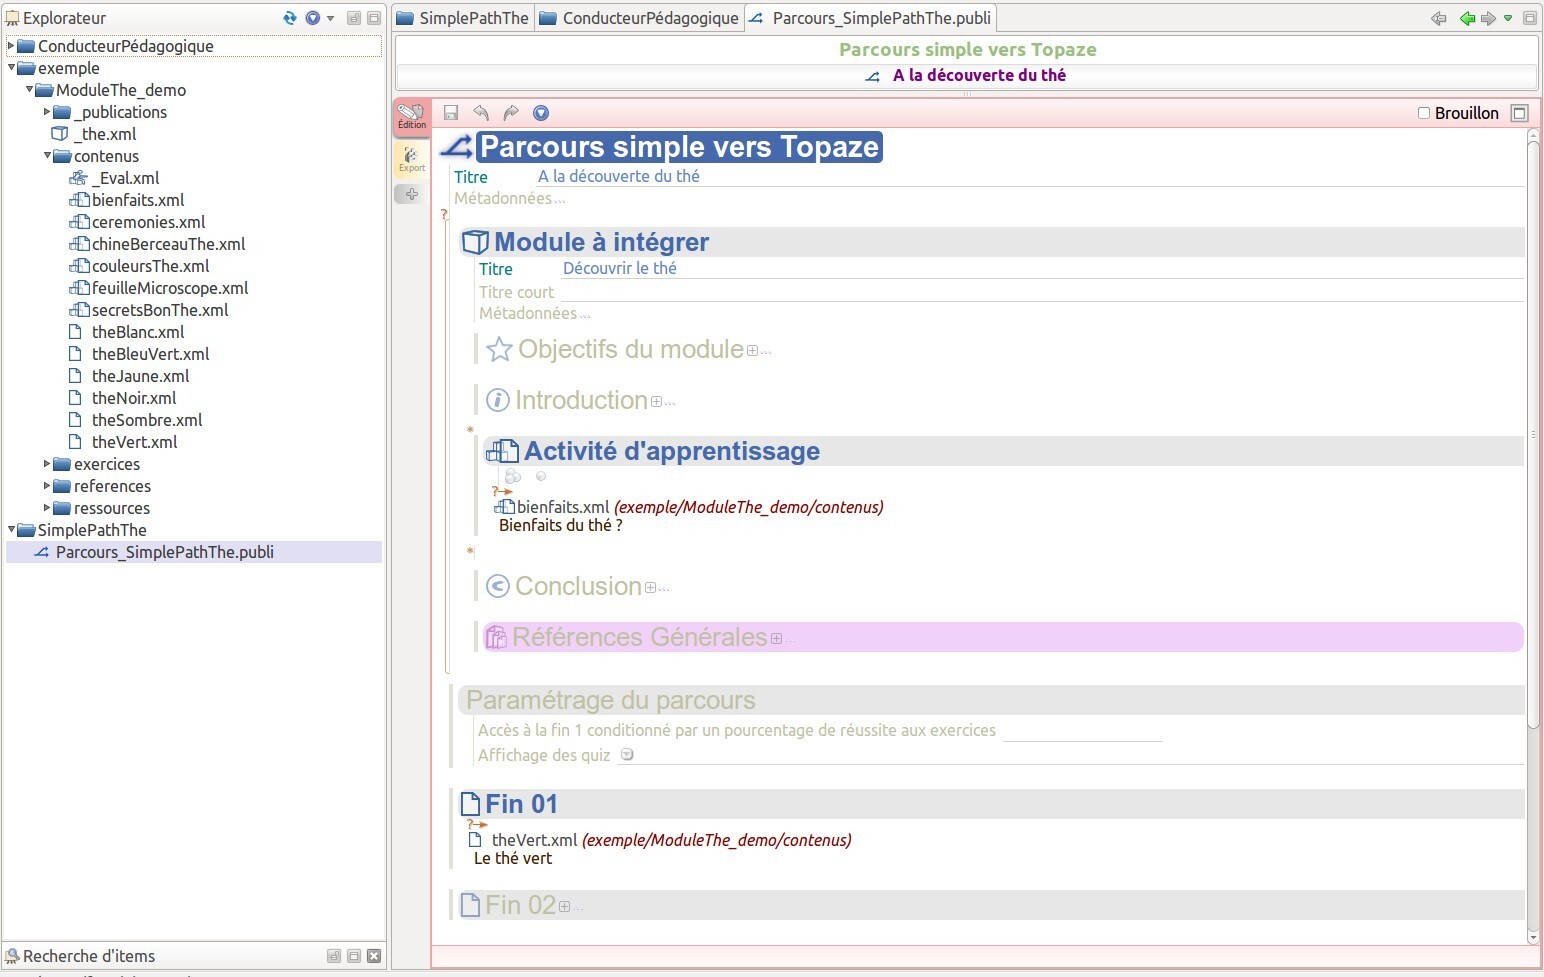Viewport: 1544px width, 977px height.
Task: Click the cube icon next to Module à intégrer
Action: [x=475, y=242]
